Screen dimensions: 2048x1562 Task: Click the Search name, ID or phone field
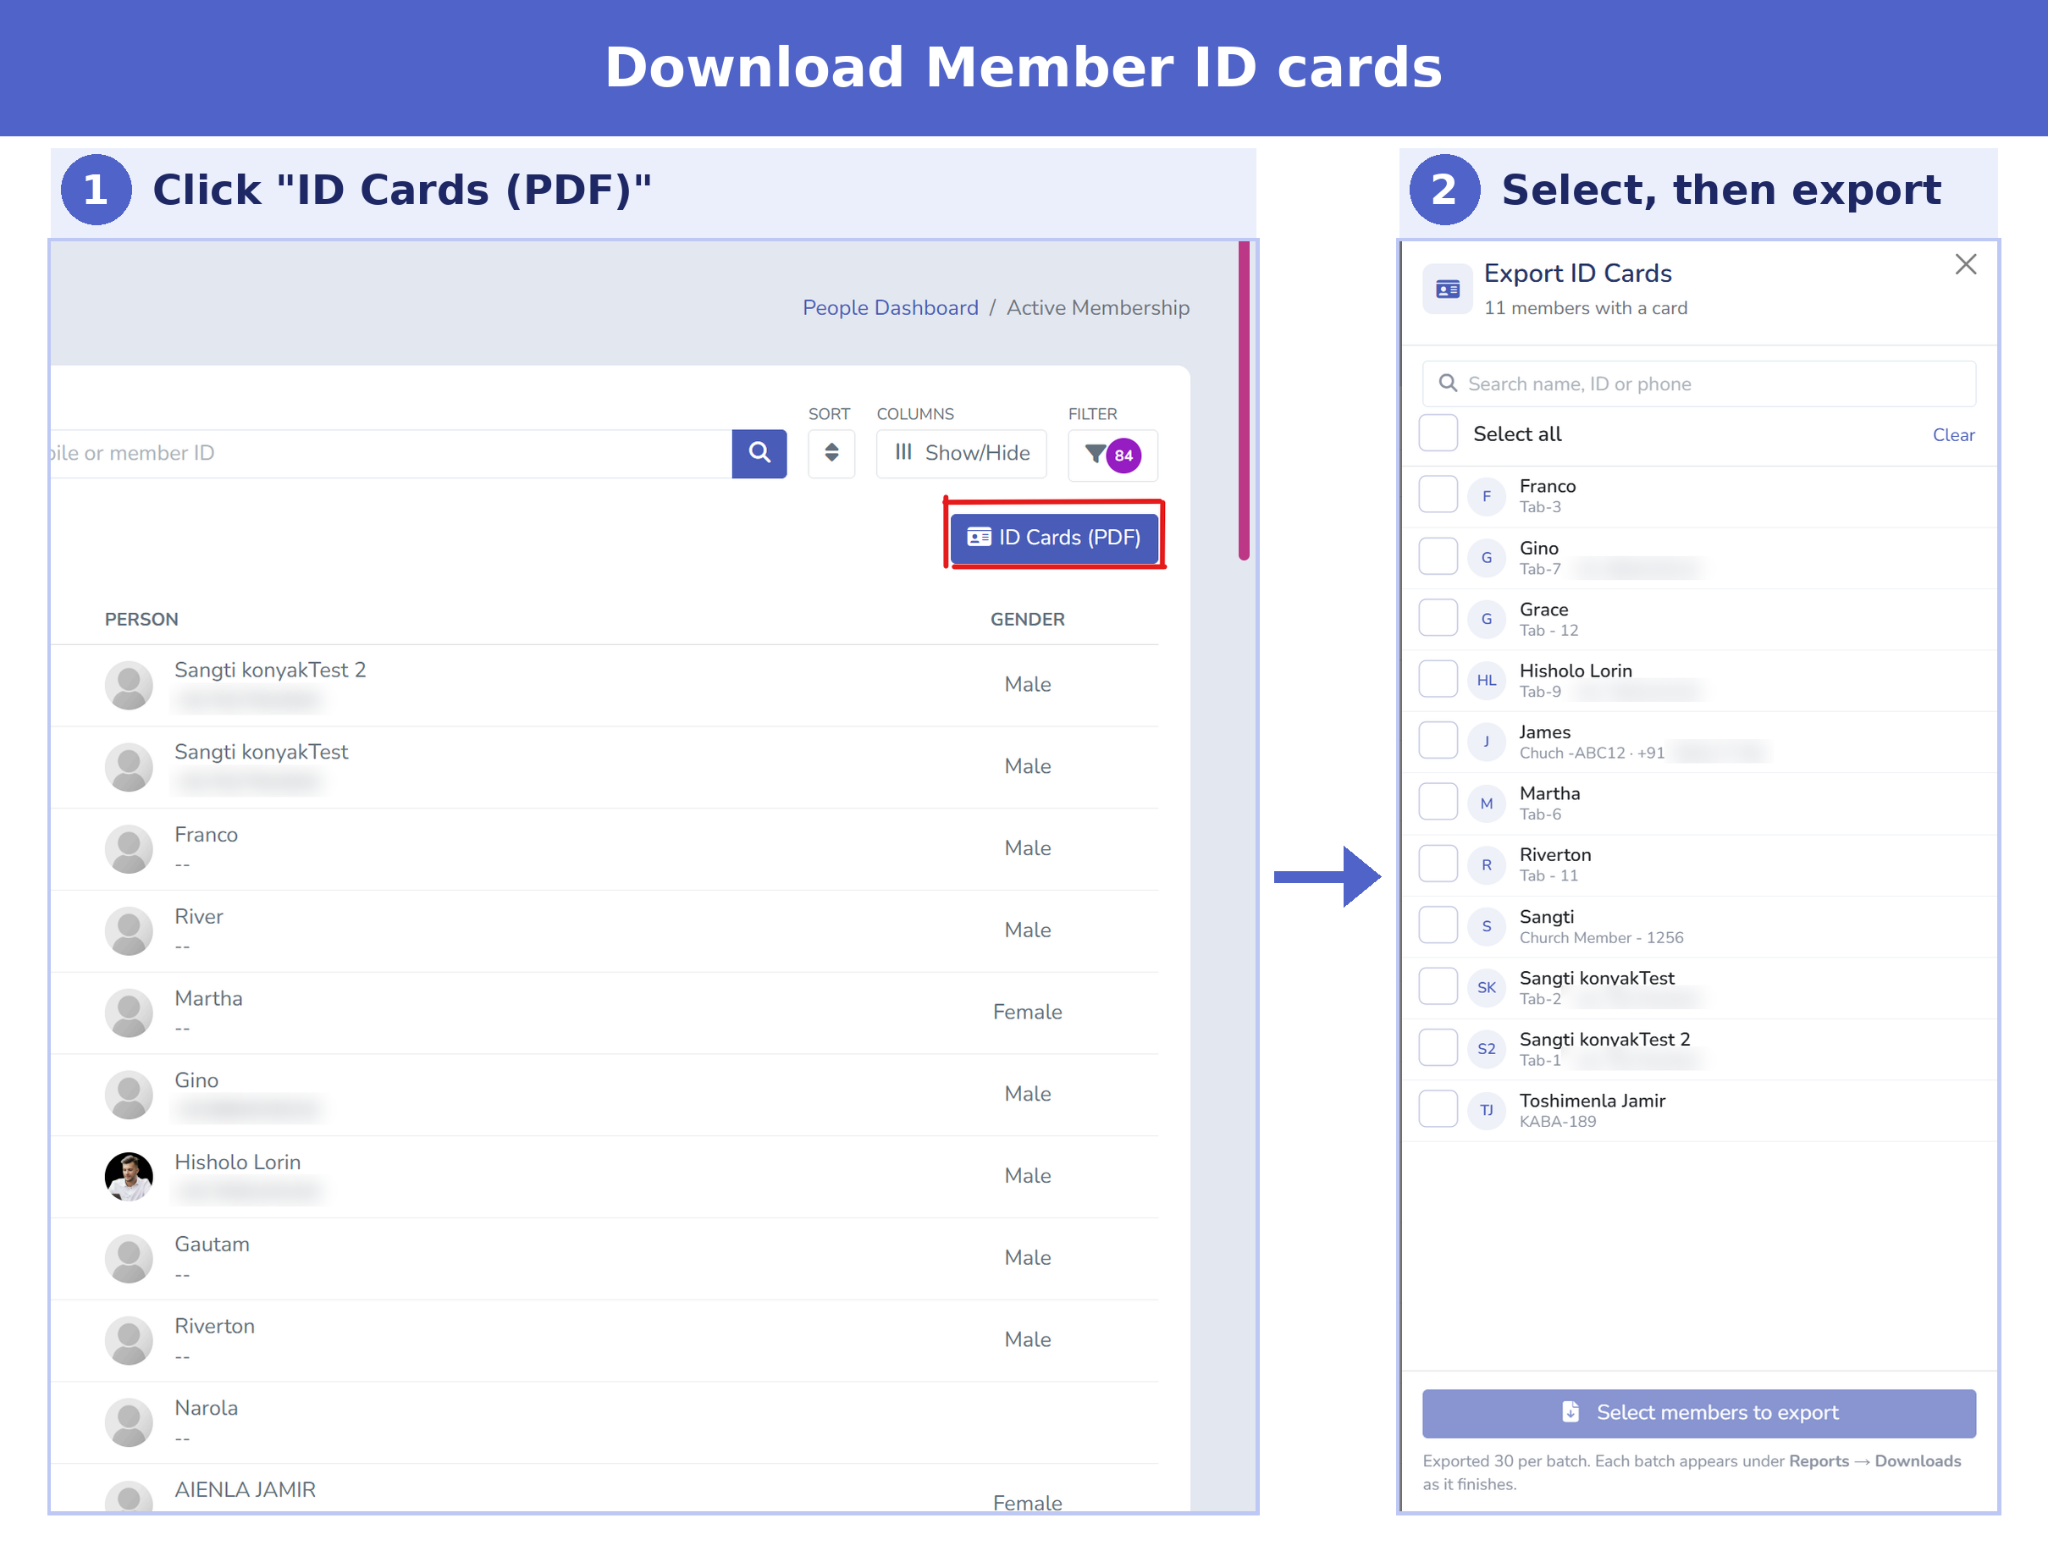[x=1699, y=384]
